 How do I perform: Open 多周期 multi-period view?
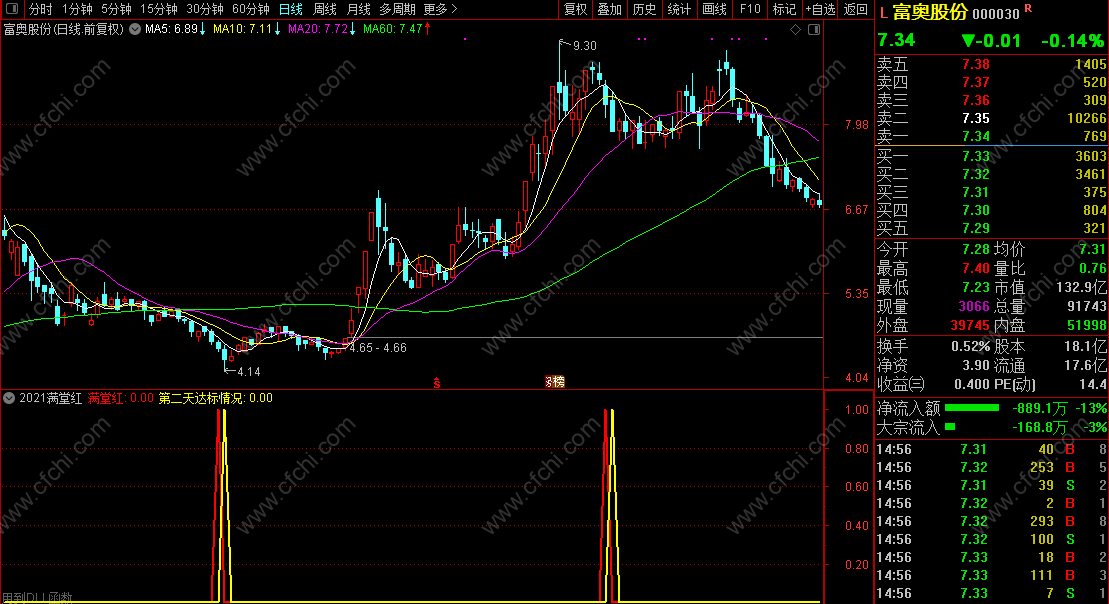tap(397, 9)
